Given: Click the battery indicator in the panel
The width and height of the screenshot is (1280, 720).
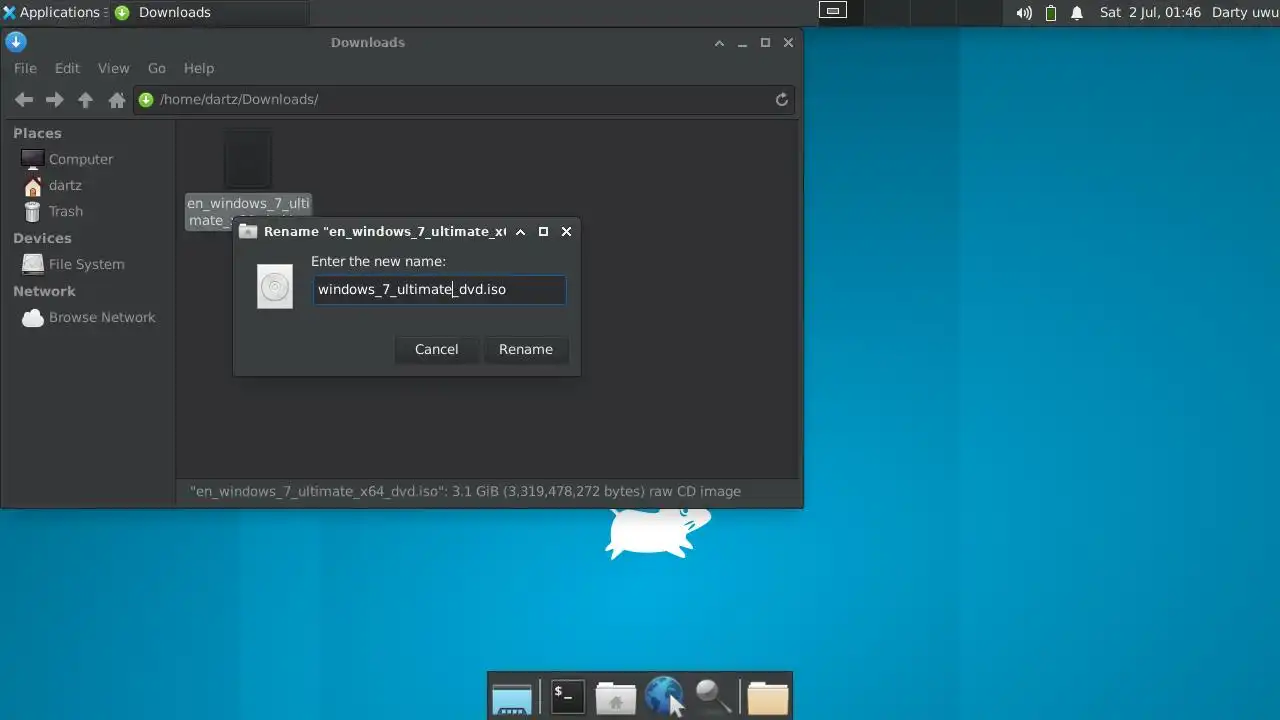Looking at the screenshot, I should pyautogui.click(x=1051, y=13).
